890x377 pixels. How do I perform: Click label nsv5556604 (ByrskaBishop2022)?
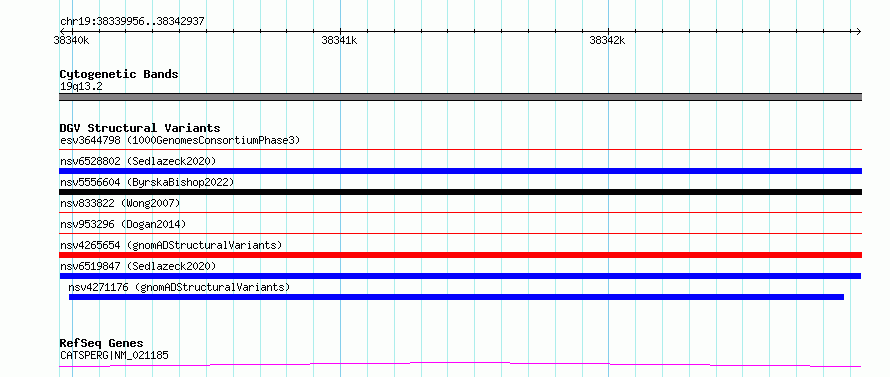(147, 182)
